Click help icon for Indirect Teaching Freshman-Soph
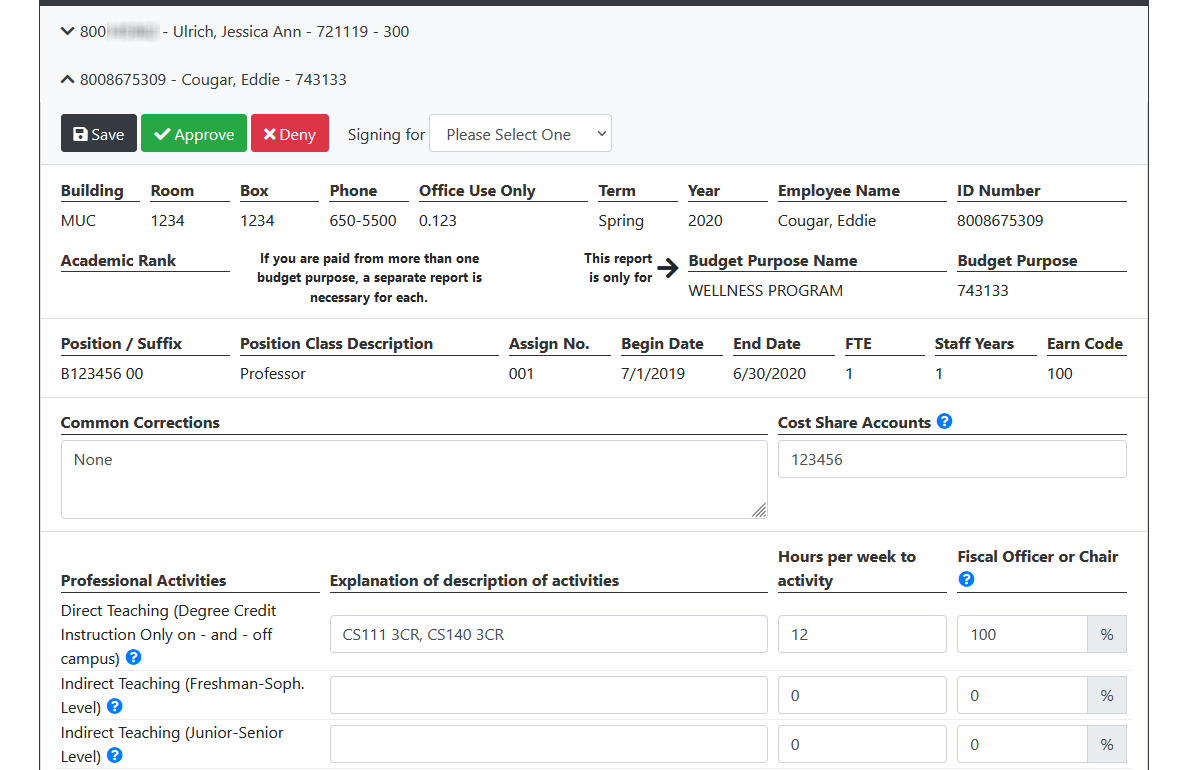The image size is (1192, 770). [x=115, y=707]
